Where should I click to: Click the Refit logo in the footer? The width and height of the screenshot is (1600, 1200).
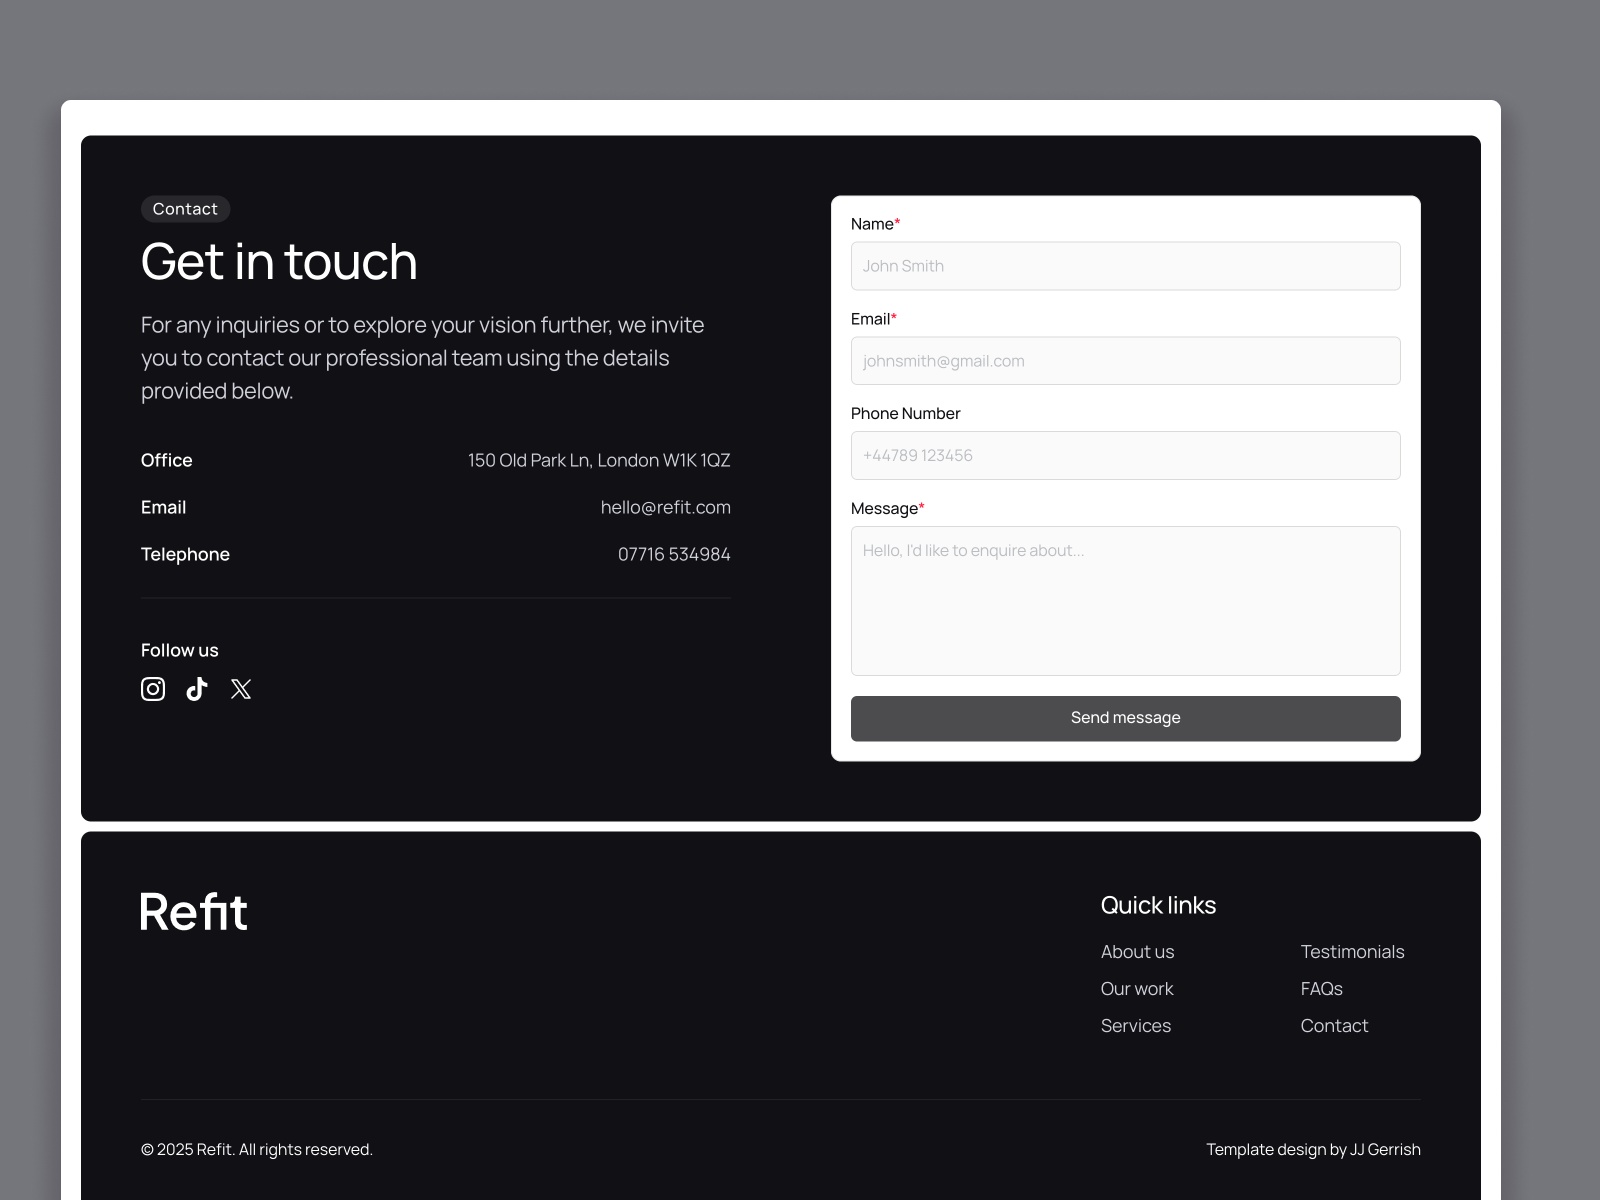click(193, 911)
